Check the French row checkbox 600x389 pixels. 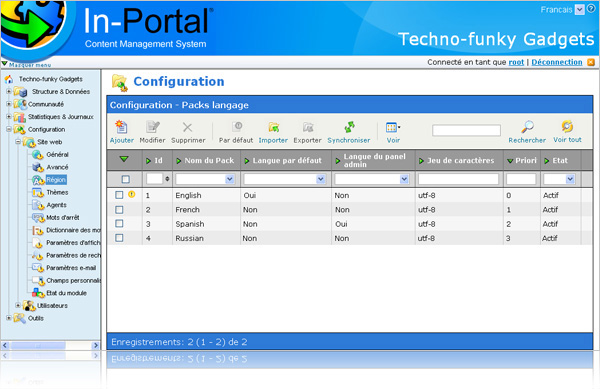[x=119, y=210]
